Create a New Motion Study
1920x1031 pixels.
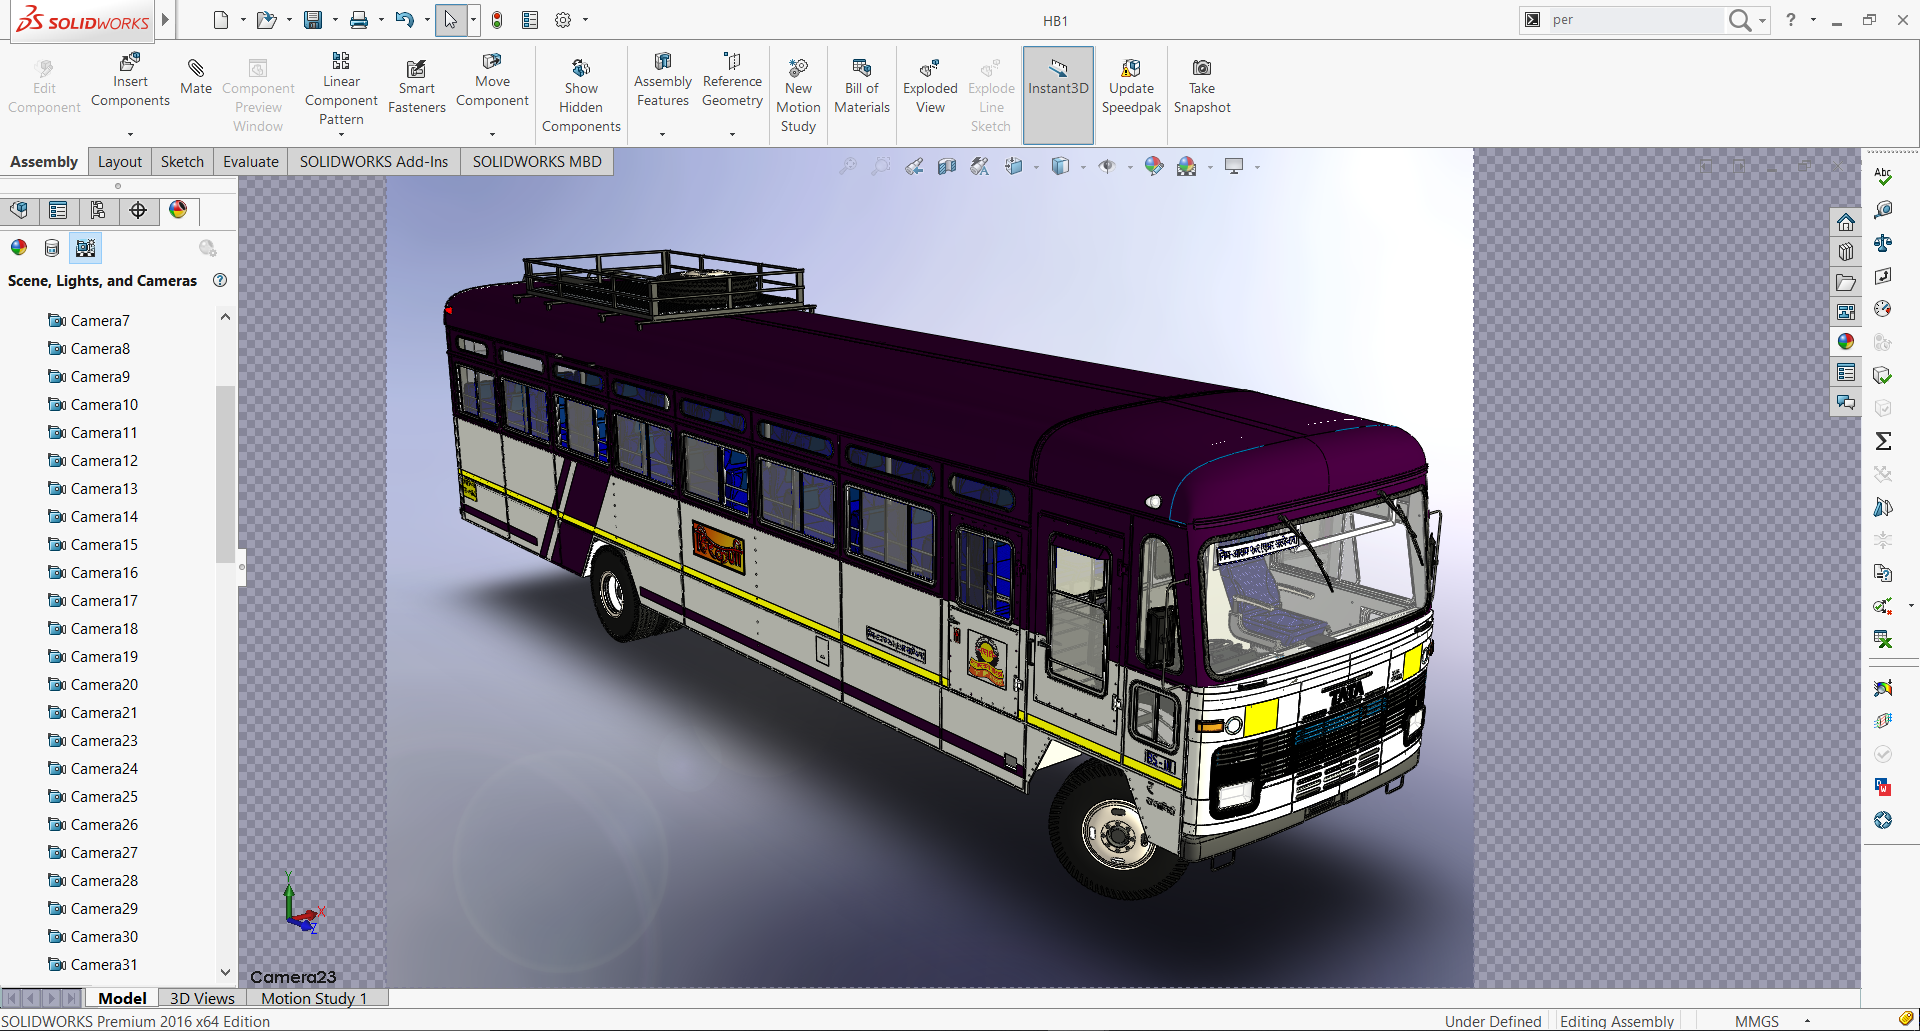pyautogui.click(x=798, y=69)
